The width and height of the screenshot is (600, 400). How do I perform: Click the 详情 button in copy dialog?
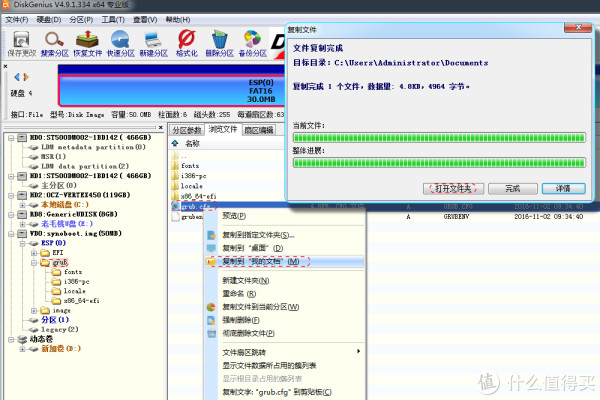point(563,188)
